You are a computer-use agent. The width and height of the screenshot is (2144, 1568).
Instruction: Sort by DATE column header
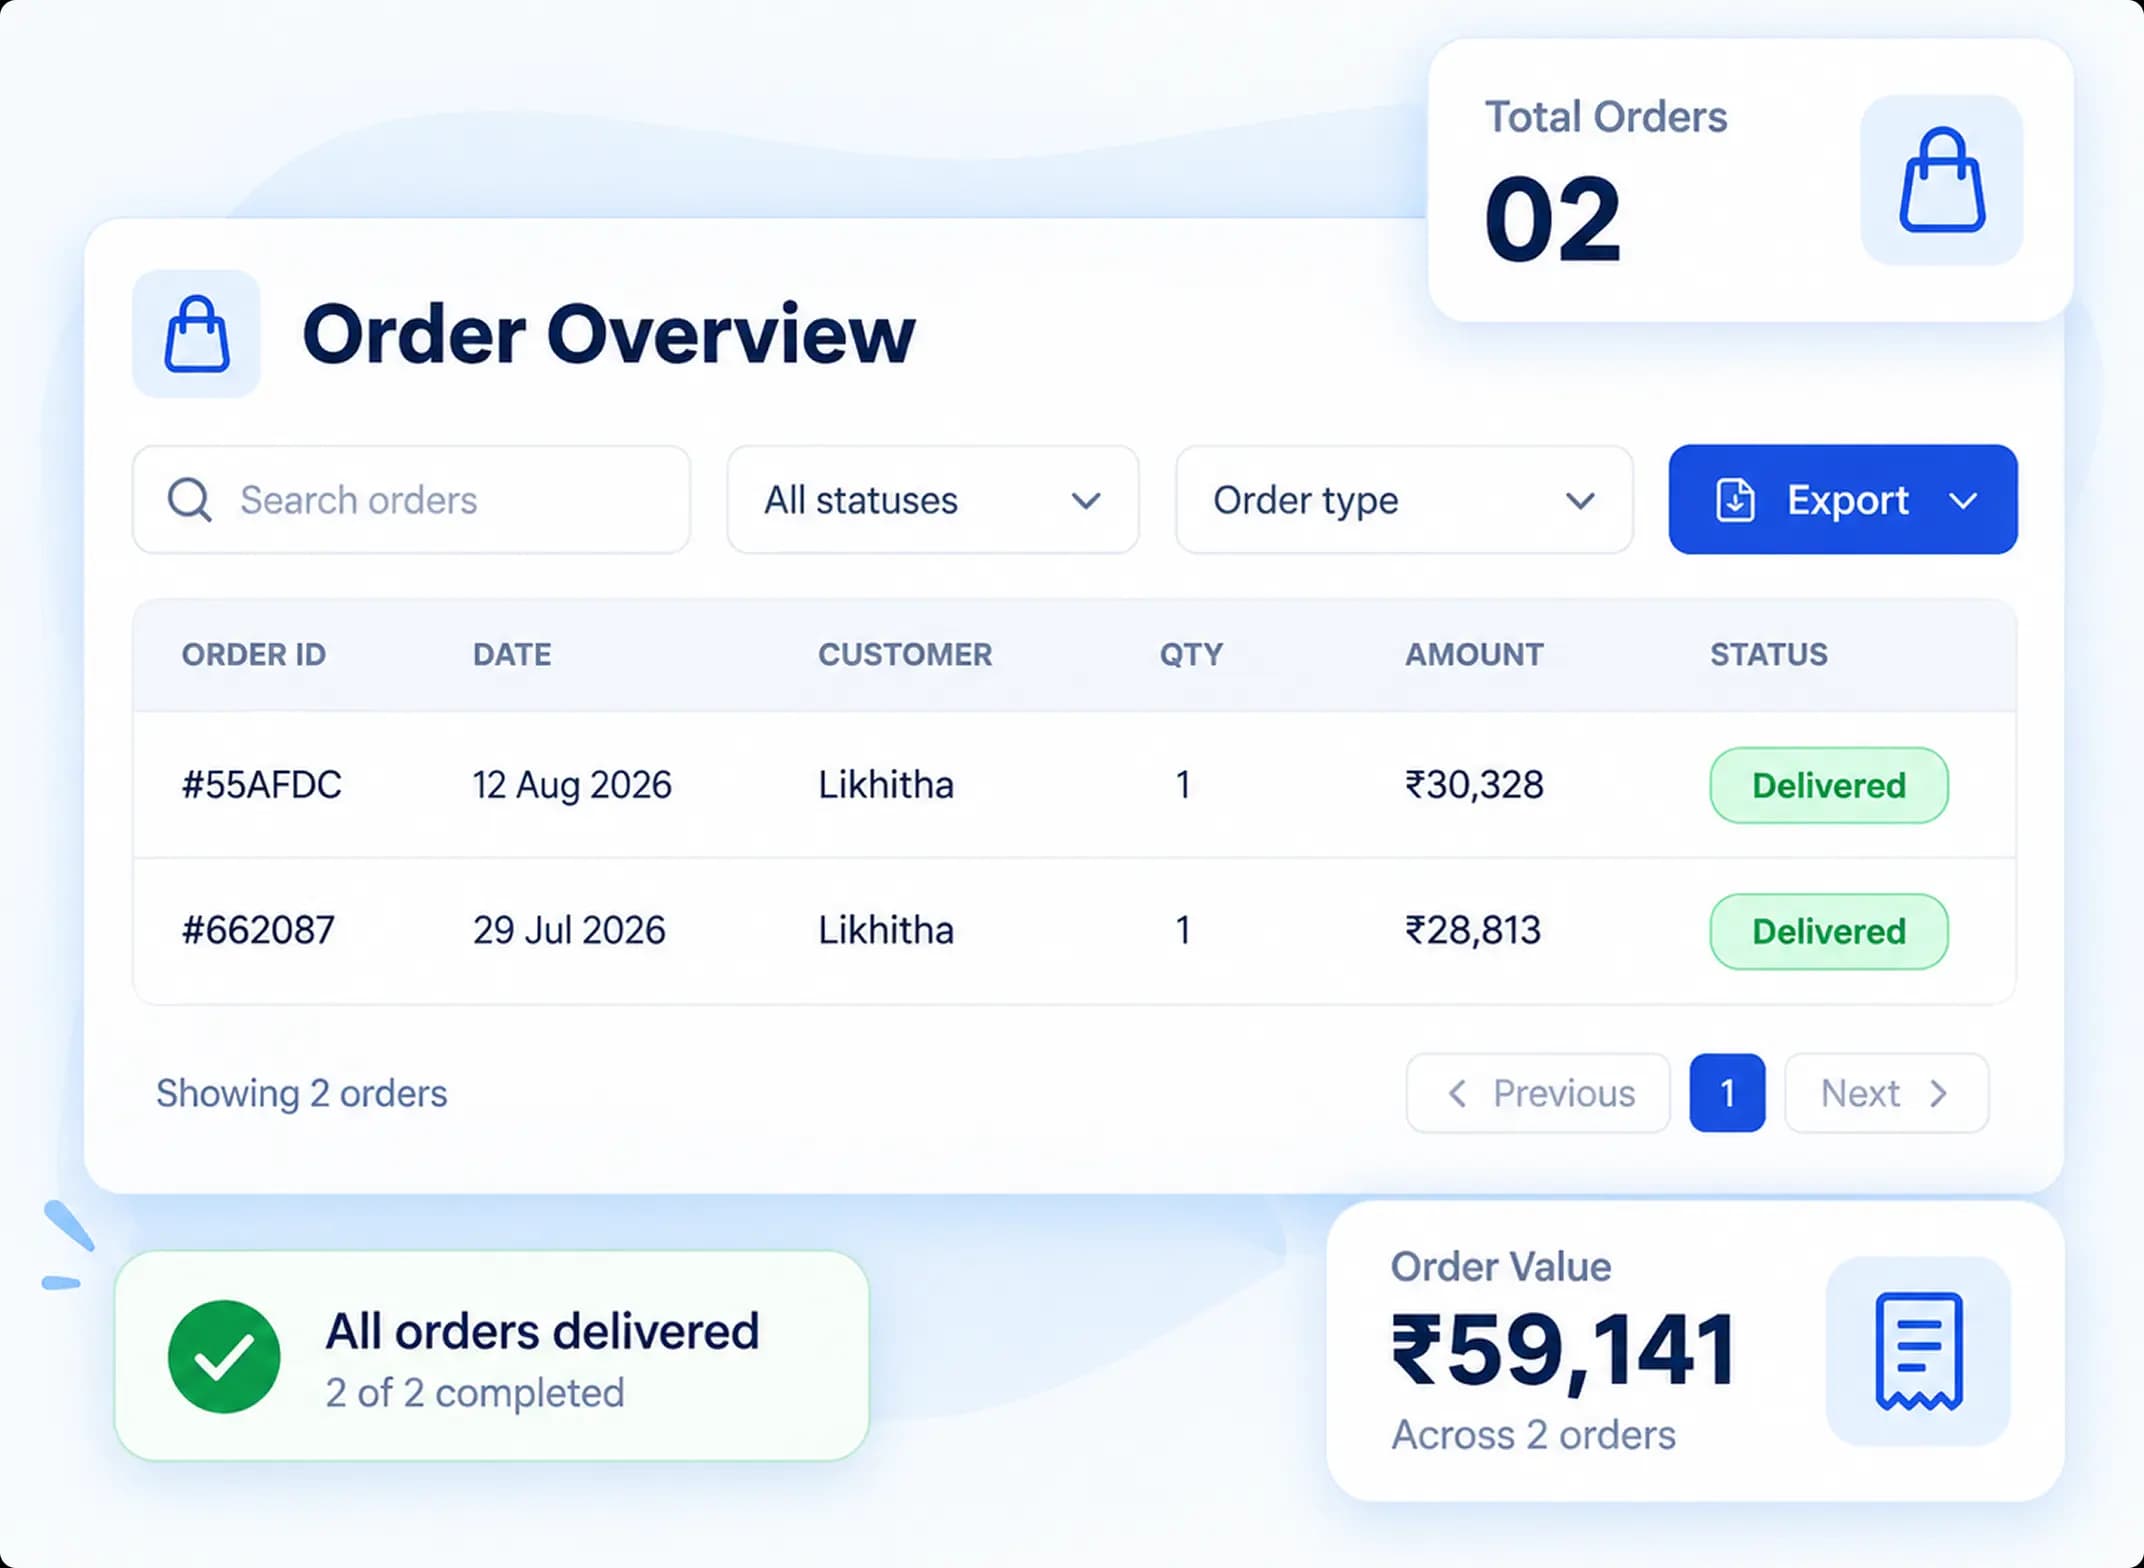[x=512, y=654]
